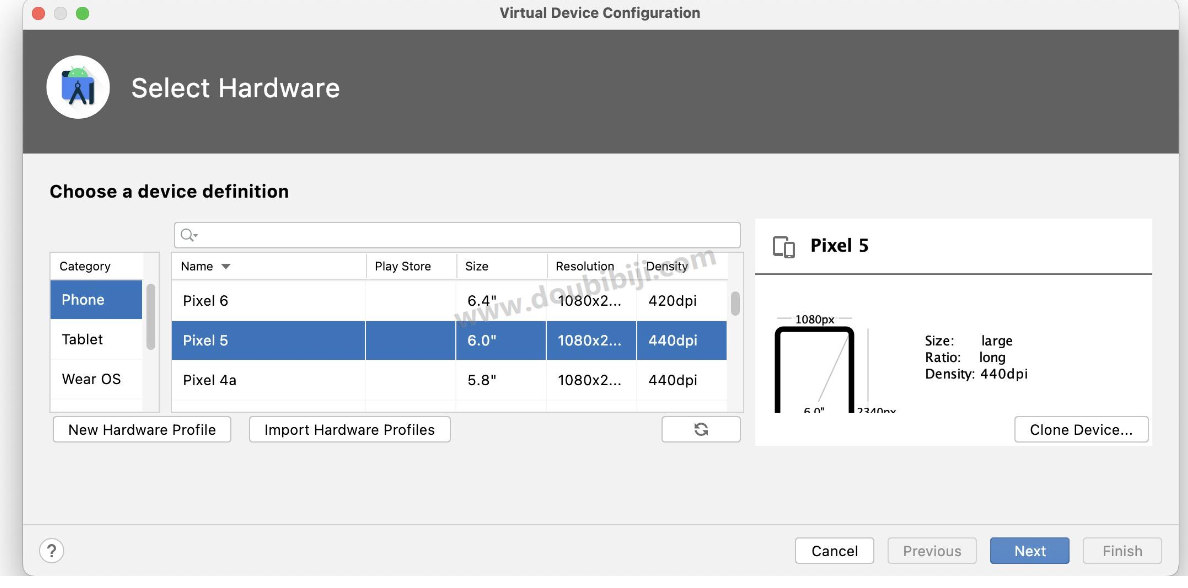1188x588 pixels.
Task: Click the Name column sort arrow
Action: click(x=226, y=267)
